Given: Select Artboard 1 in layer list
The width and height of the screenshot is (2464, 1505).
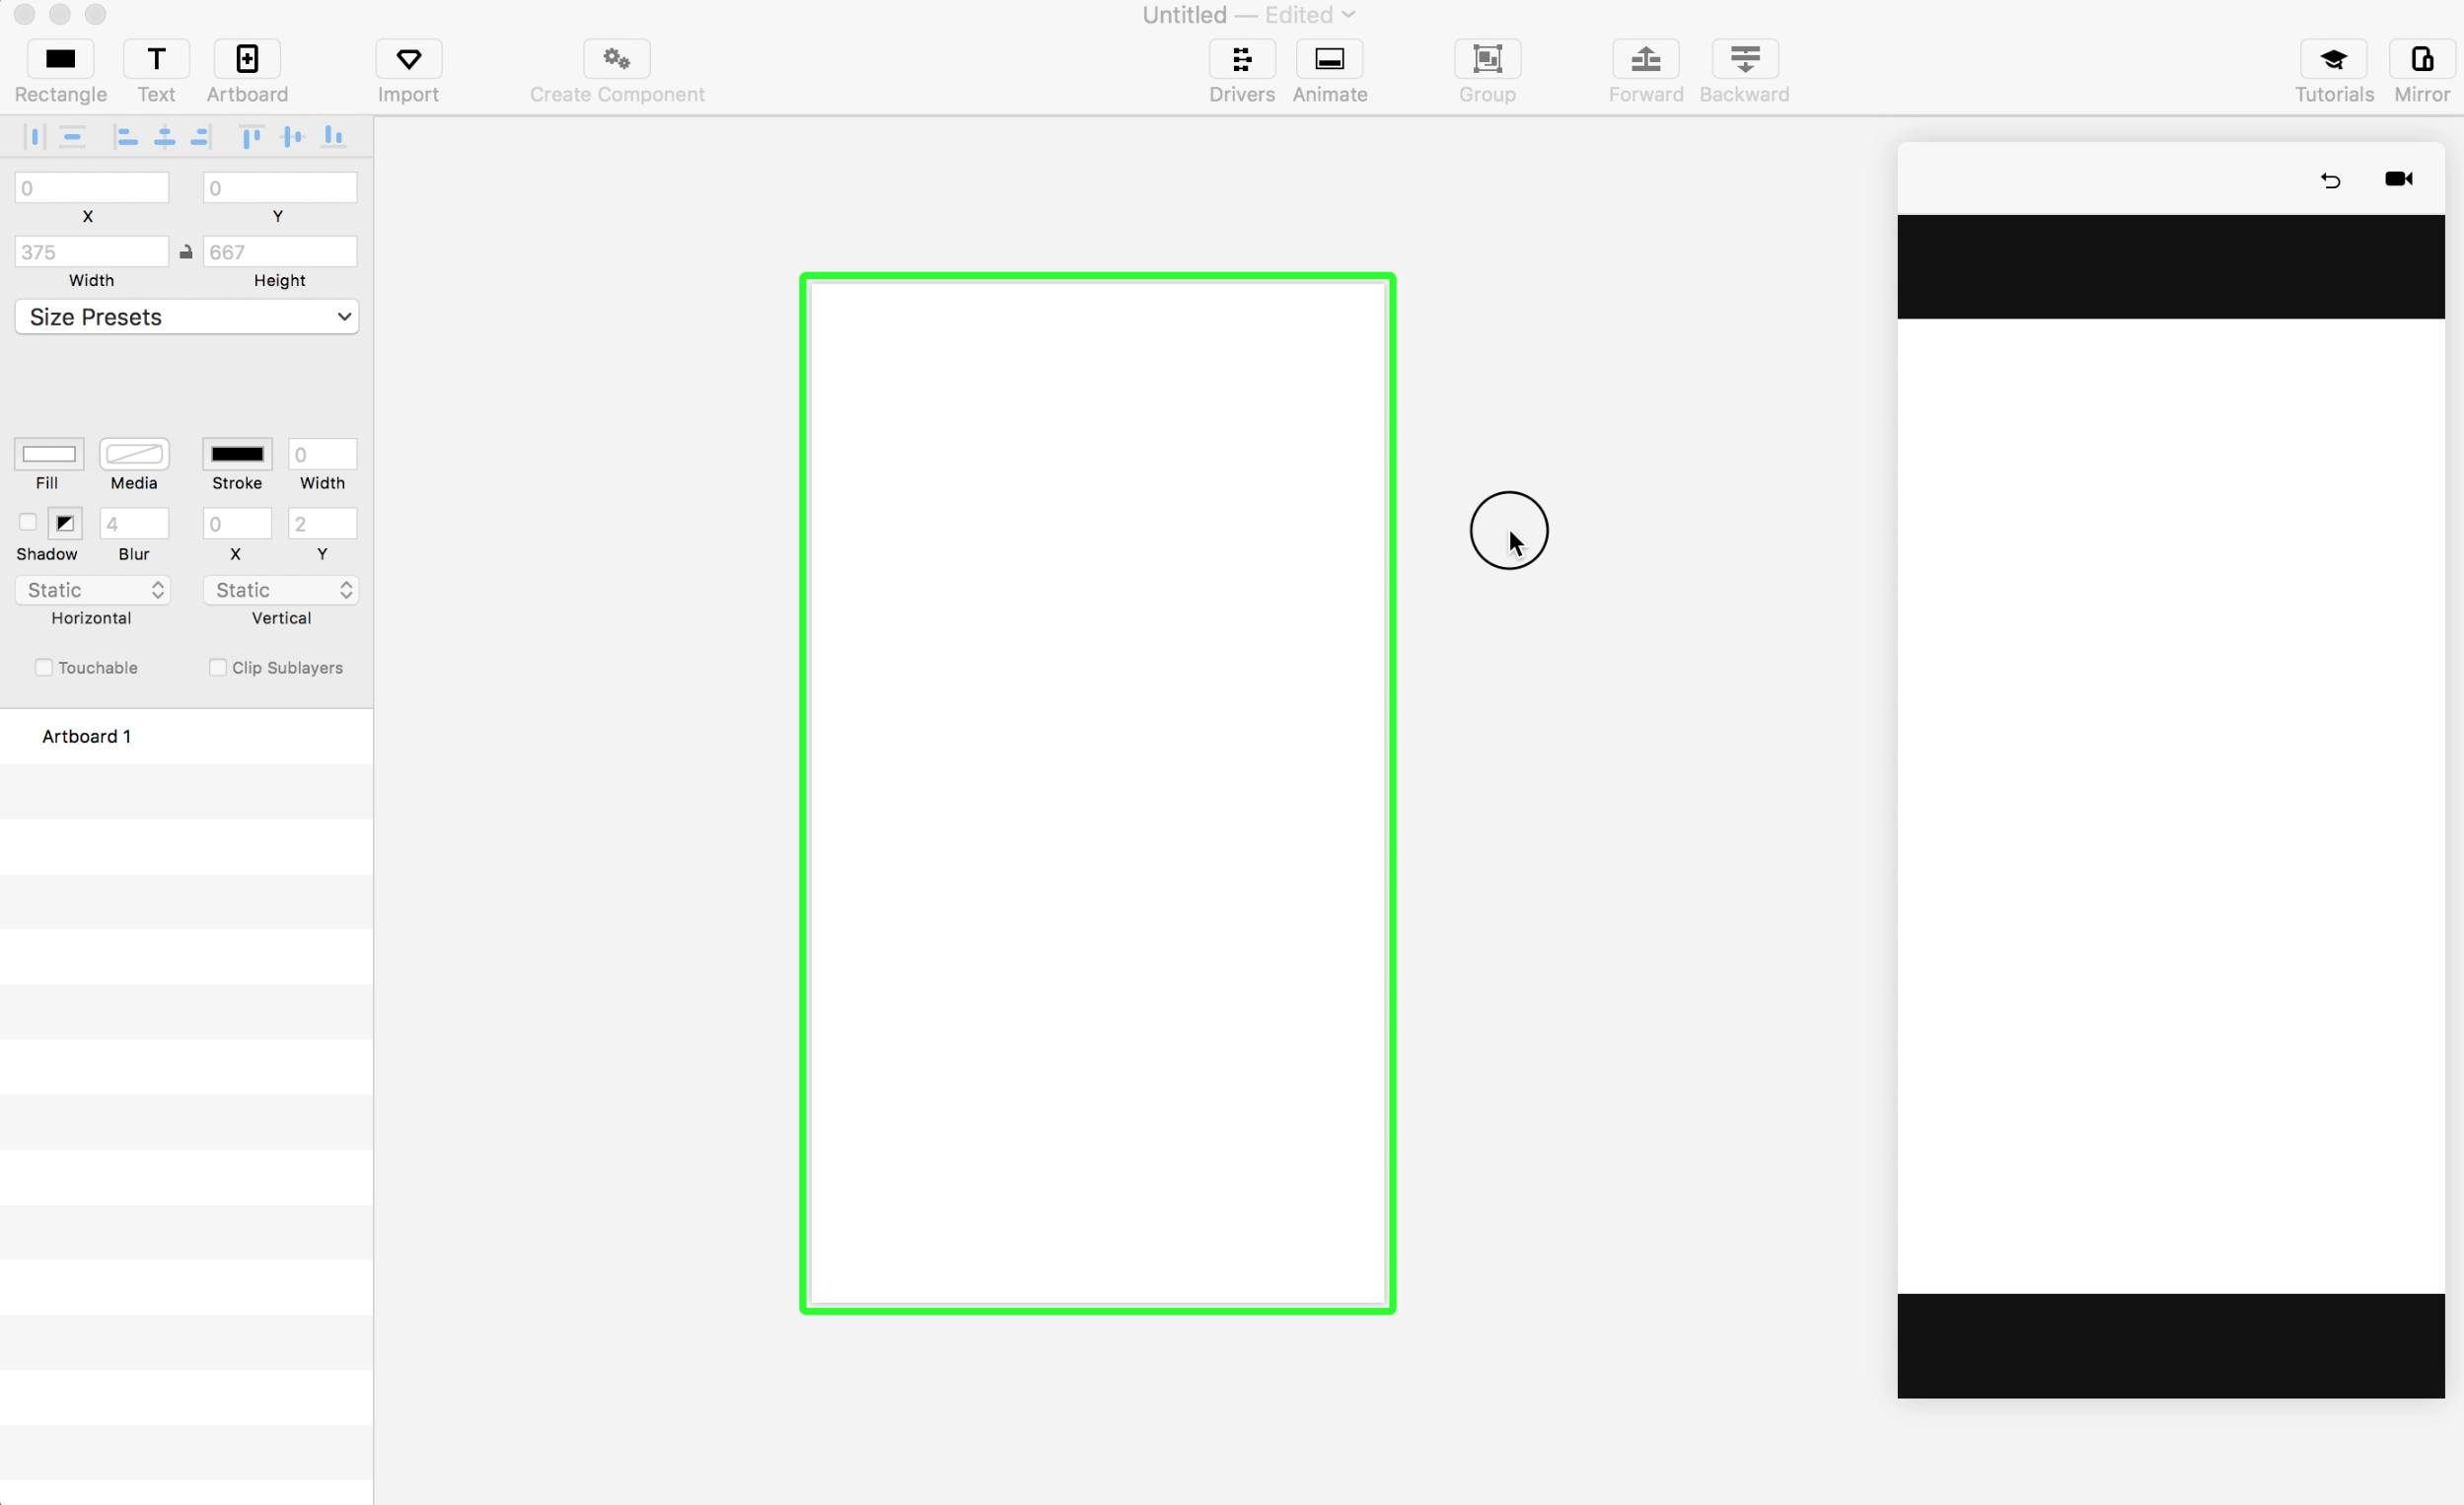Looking at the screenshot, I should pyautogui.click(x=87, y=736).
